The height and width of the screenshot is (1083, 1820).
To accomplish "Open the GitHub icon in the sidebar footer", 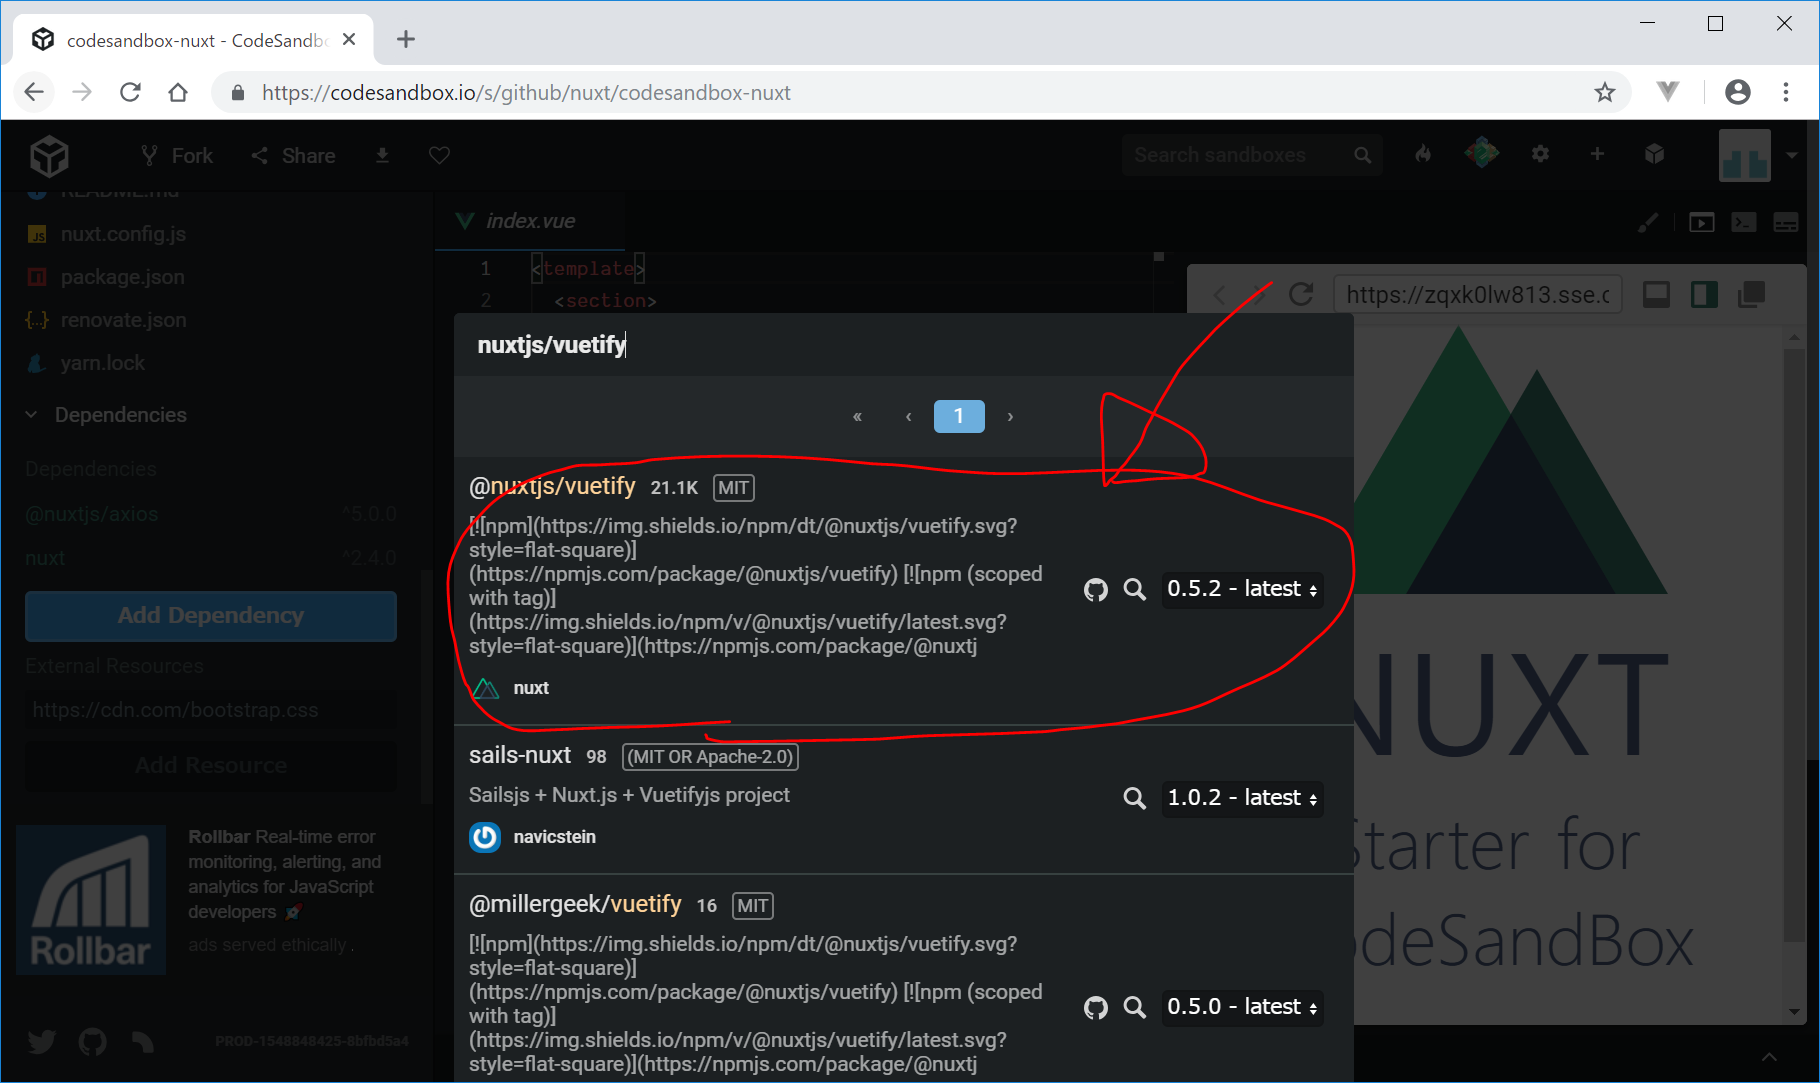I will tap(92, 1042).
